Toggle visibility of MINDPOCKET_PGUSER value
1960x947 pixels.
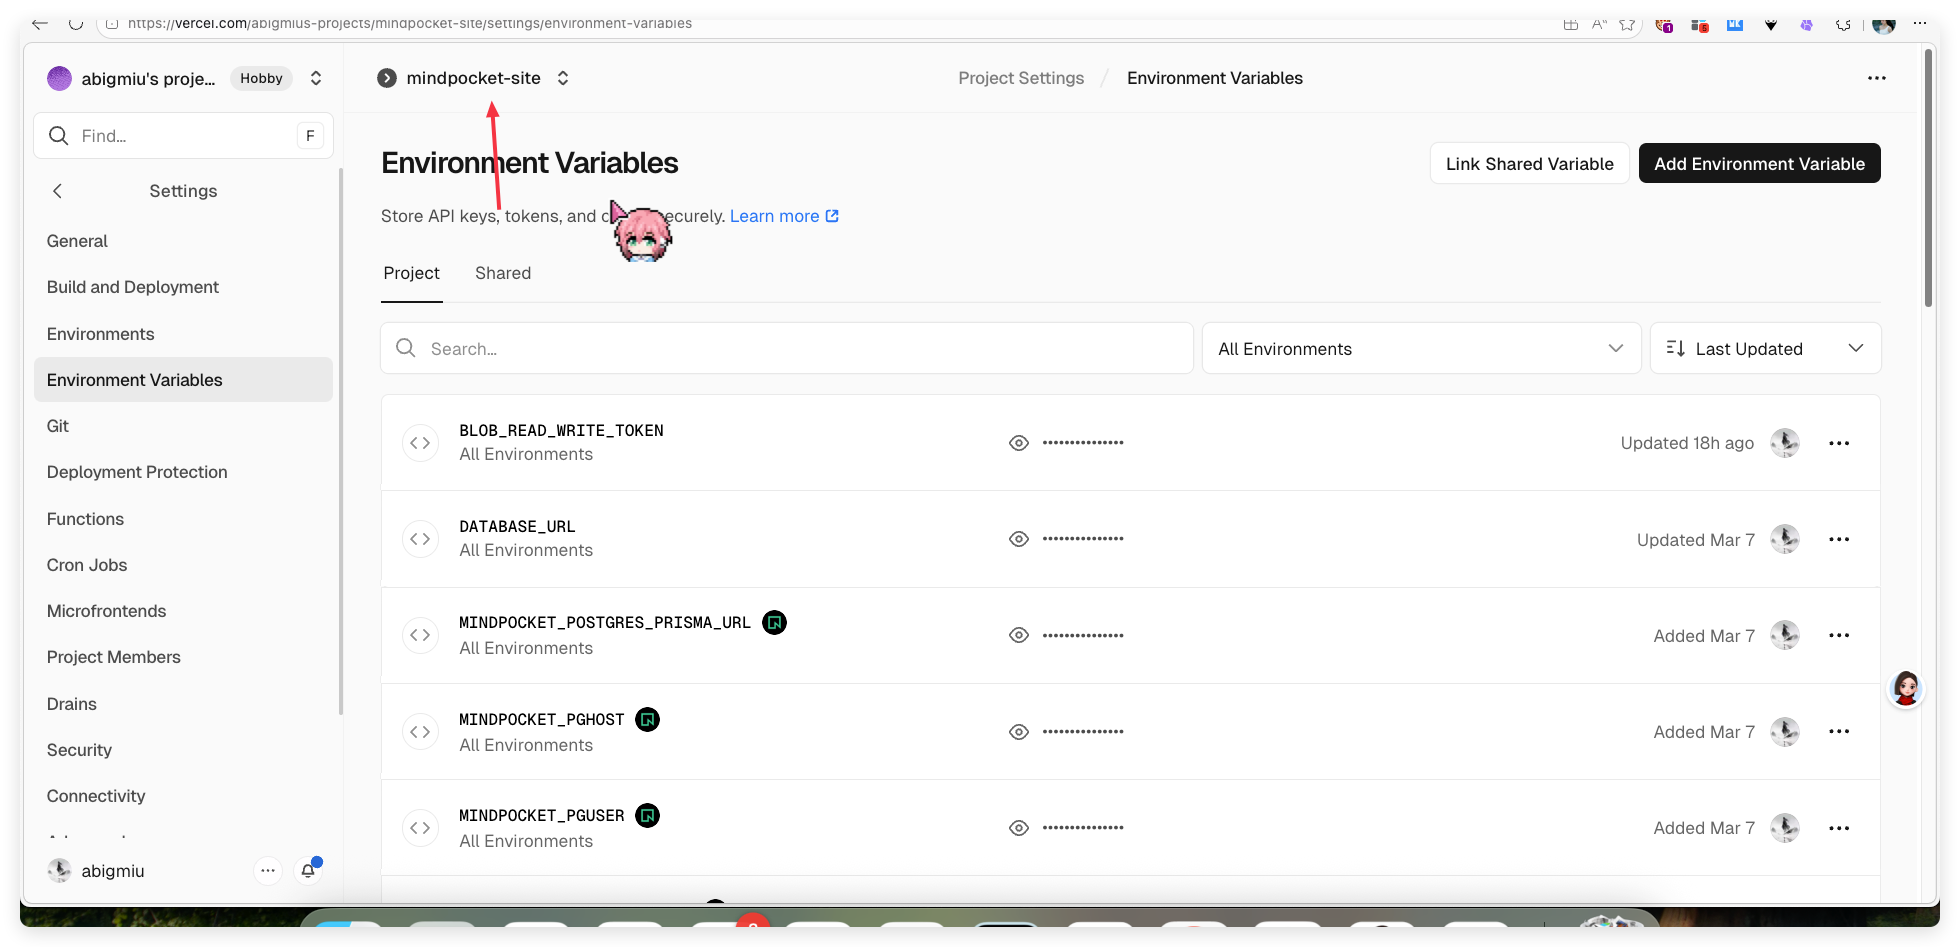1018,828
